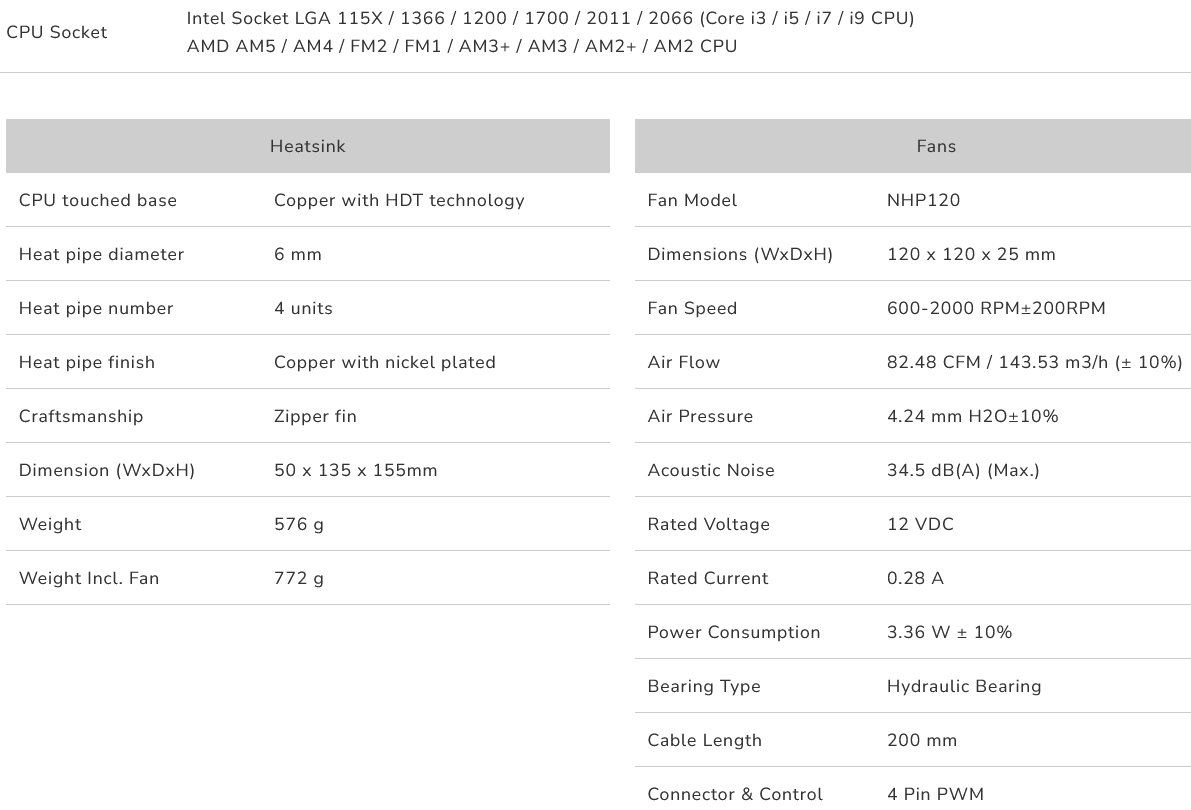Select the 50 x 135 x 155mm dimension value
The image size is (1191, 810).
click(355, 470)
